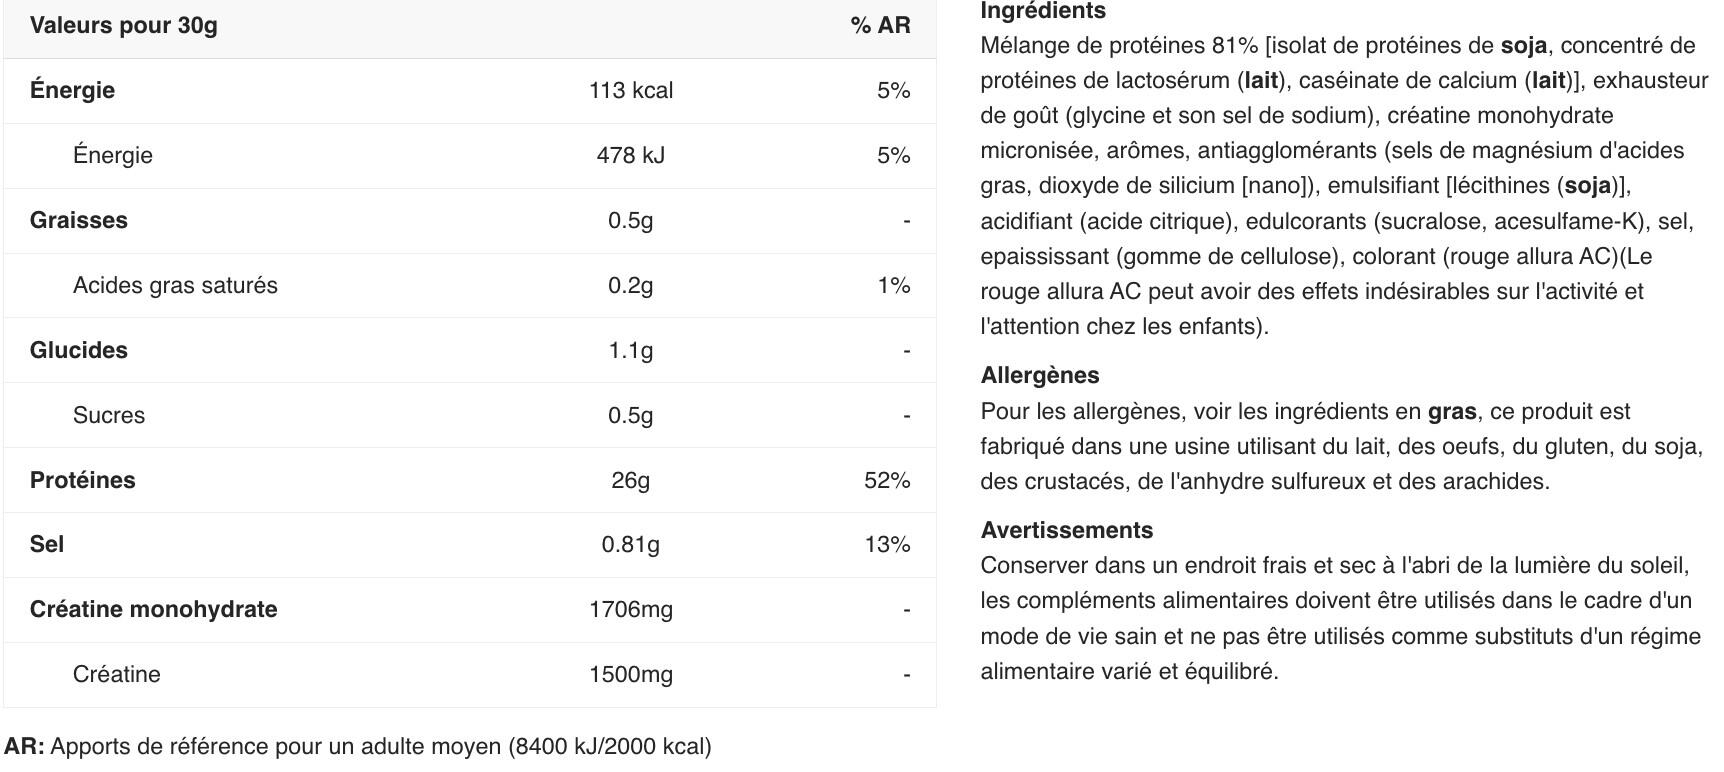The height and width of the screenshot is (772, 1724).
Task: Click the 'Sucres' row label
Action: click(108, 415)
